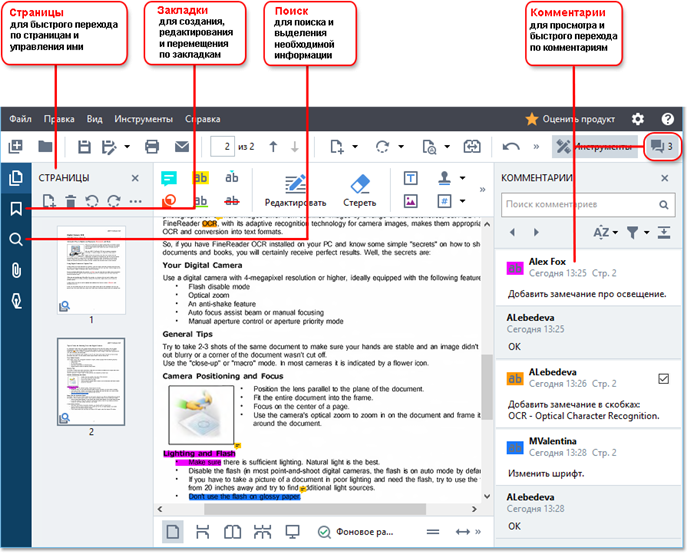This screenshot has height=557, width=690.
Task: Switch to continuous scrolling view mode
Action: [x=202, y=532]
